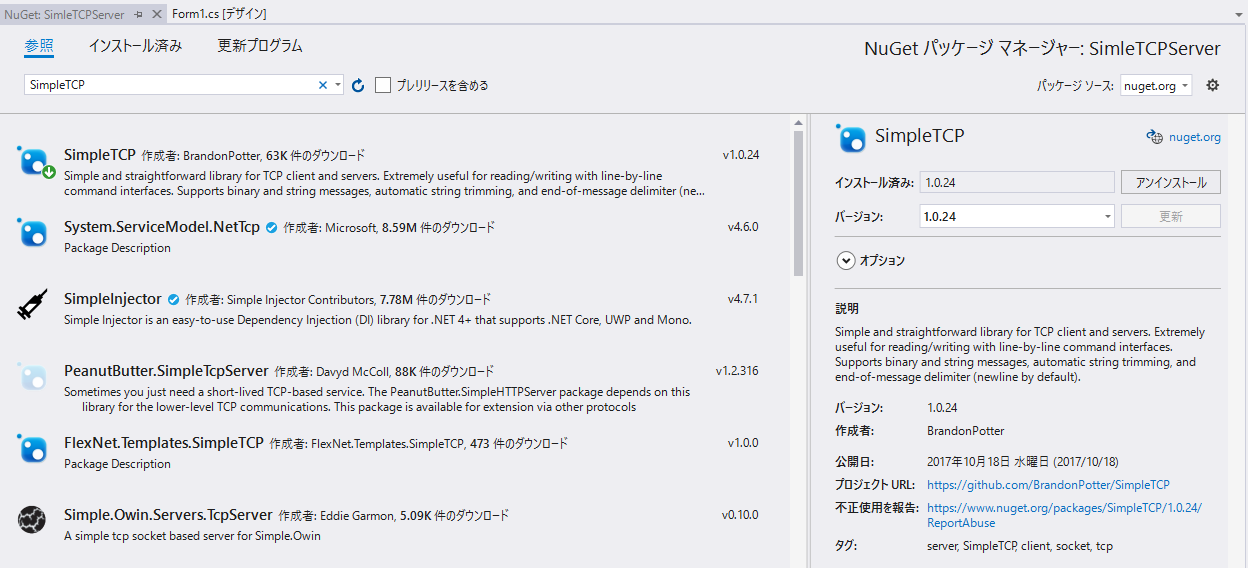Screen dimensions: 1248x568
Task: Open the GitHub プロジェクト URL link
Action: point(1048,485)
